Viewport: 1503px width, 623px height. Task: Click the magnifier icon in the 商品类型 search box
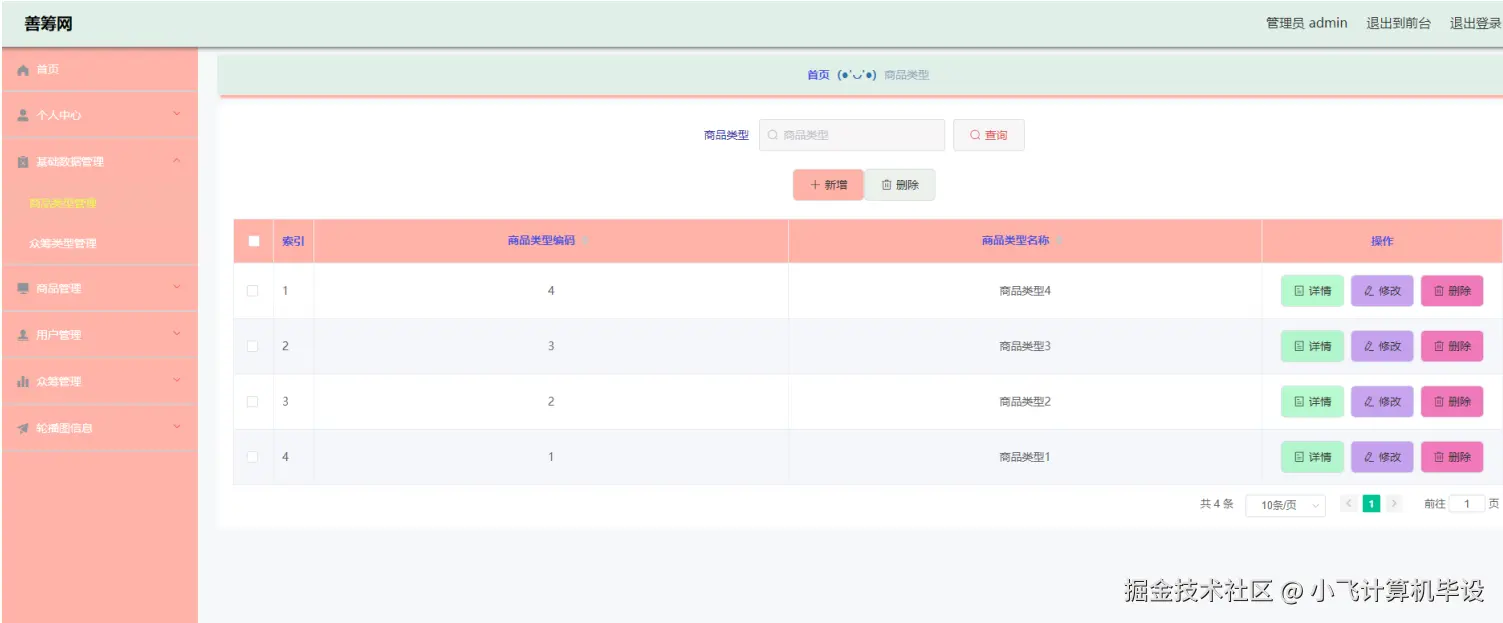coord(773,135)
